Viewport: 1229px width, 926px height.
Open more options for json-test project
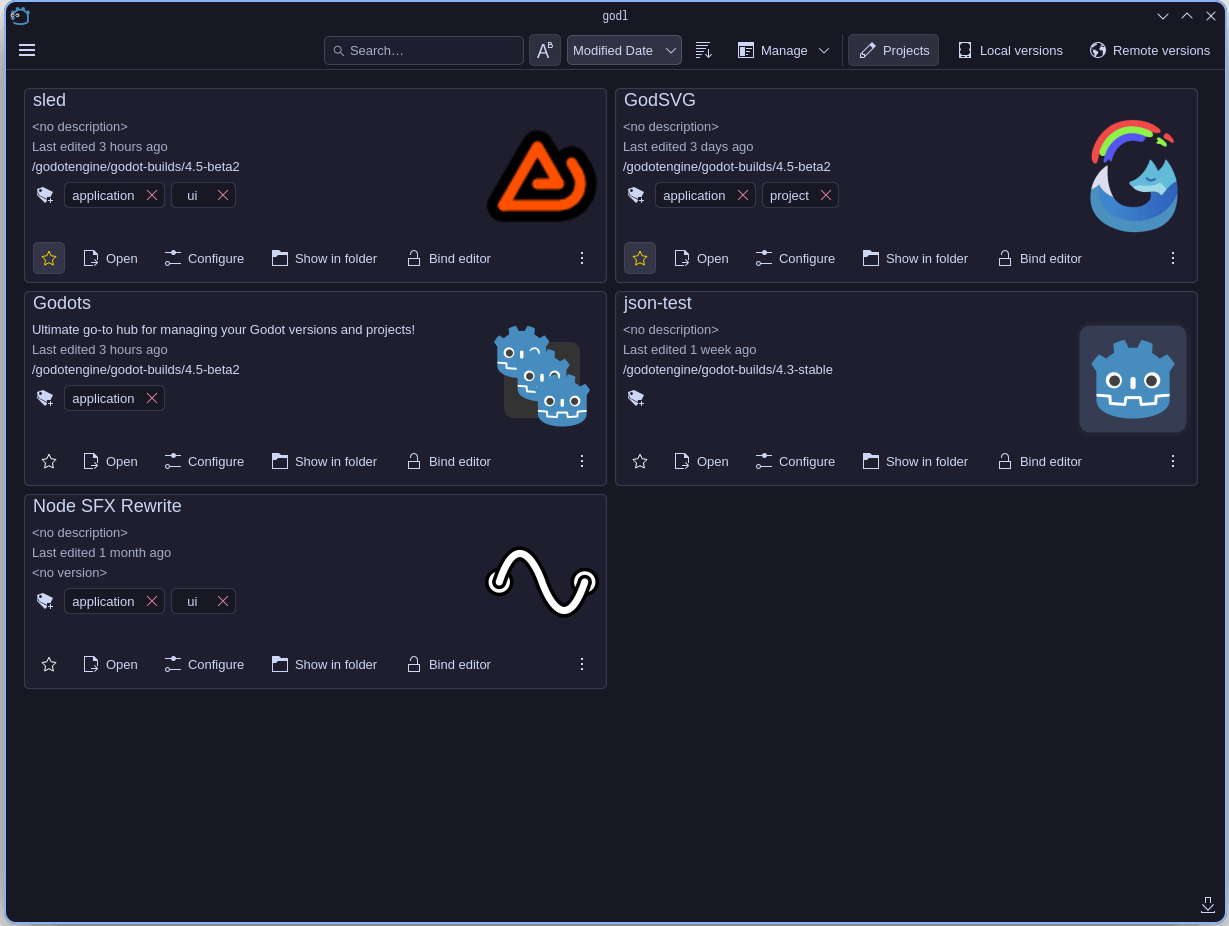1173,461
